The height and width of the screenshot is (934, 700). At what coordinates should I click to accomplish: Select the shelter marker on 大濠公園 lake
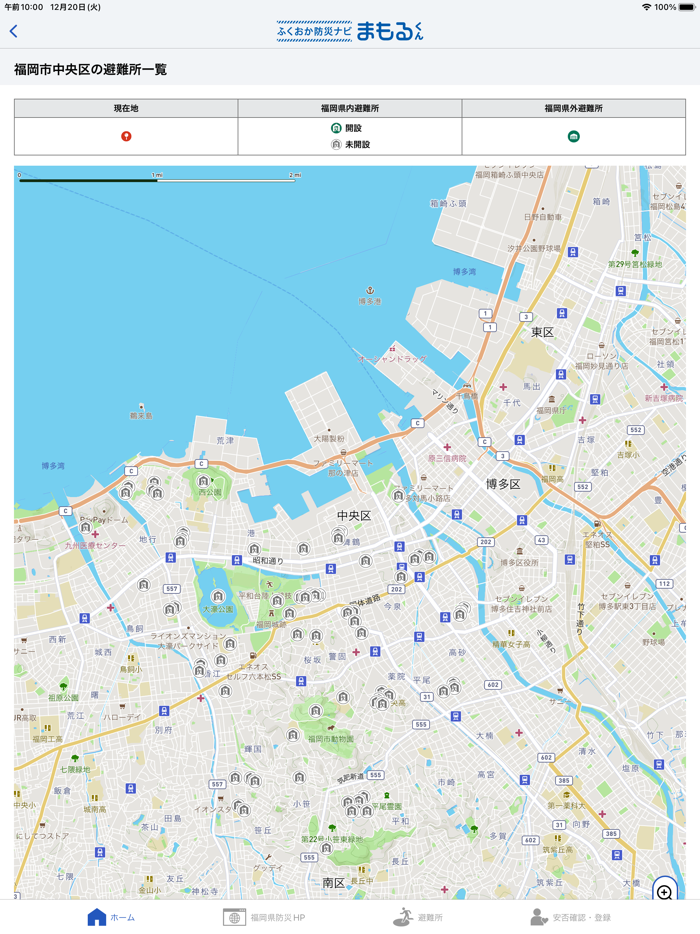click(x=219, y=596)
